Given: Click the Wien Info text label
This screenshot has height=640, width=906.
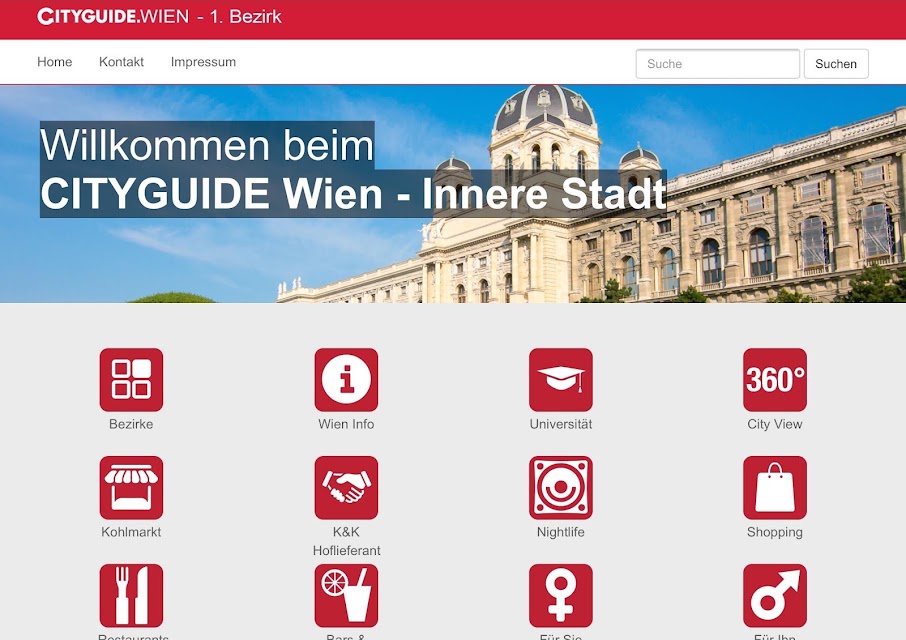Looking at the screenshot, I should click(x=346, y=424).
